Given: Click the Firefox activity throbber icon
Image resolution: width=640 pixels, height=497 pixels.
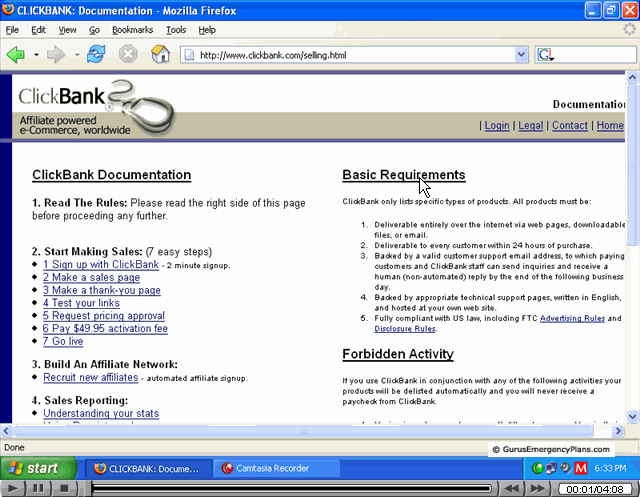Looking at the screenshot, I should pyautogui.click(x=630, y=29).
